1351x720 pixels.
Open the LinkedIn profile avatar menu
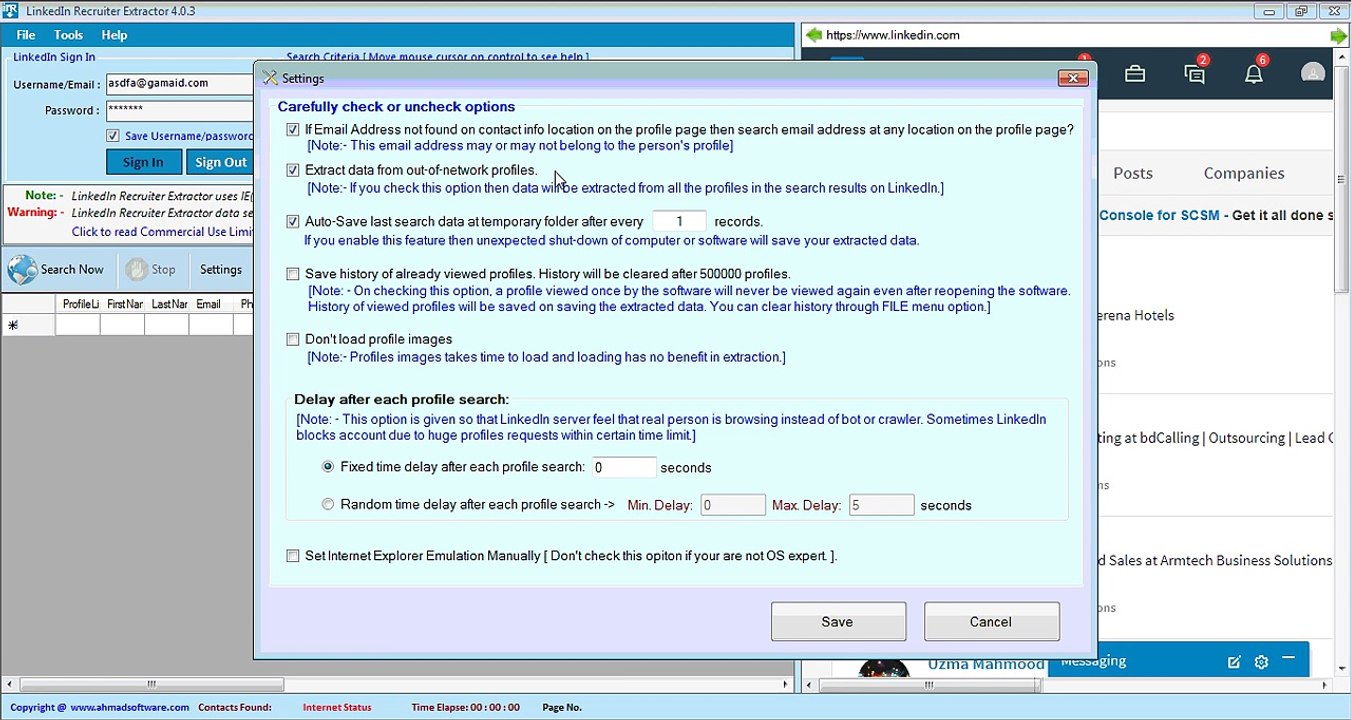[1312, 73]
